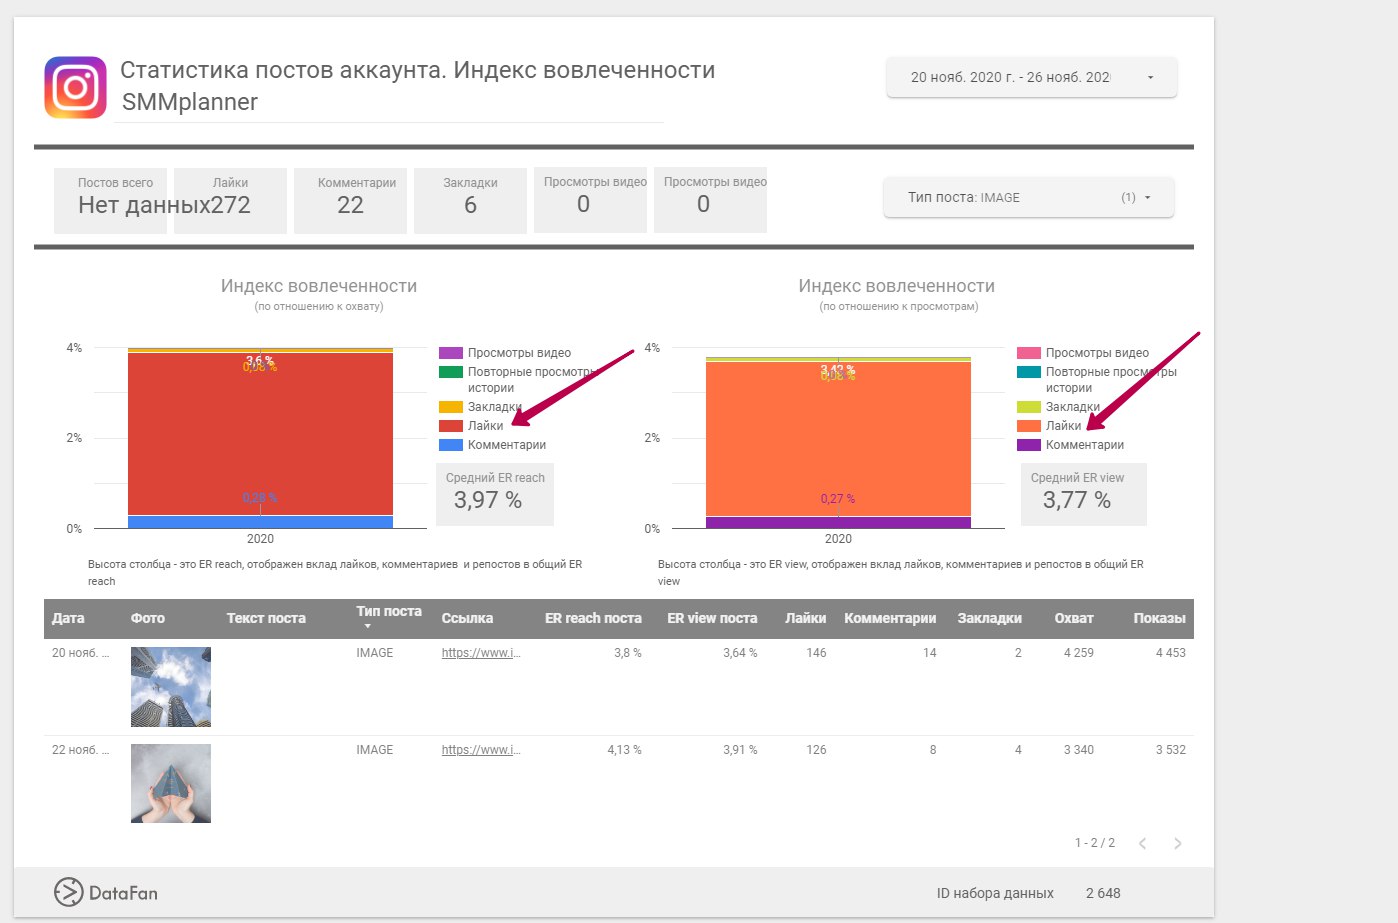
Task: Click the skyscrapers post thumbnail
Action: click(x=171, y=686)
